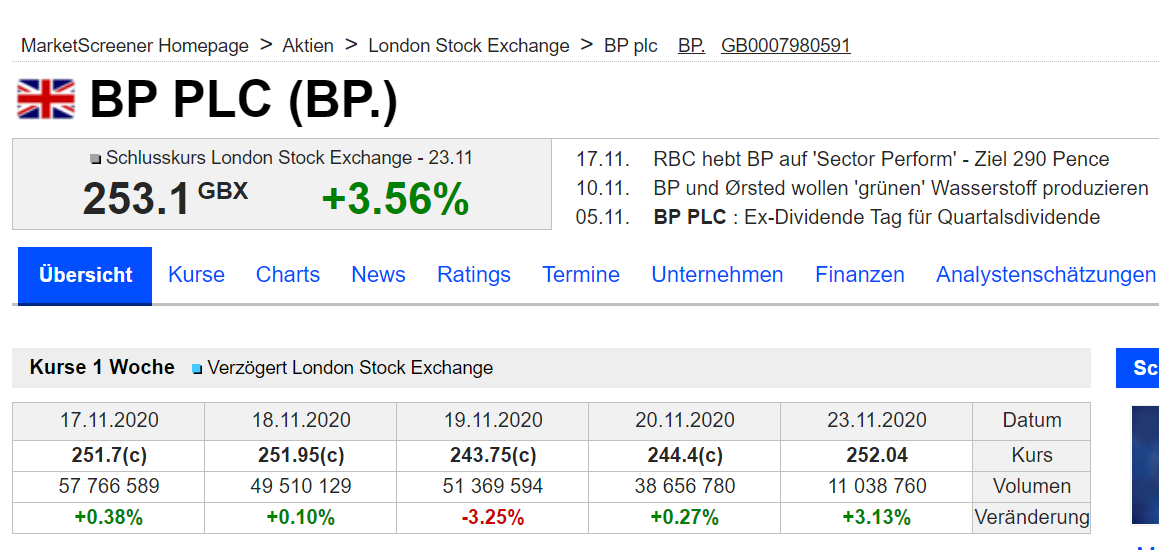Go to the News tab

click(x=378, y=275)
